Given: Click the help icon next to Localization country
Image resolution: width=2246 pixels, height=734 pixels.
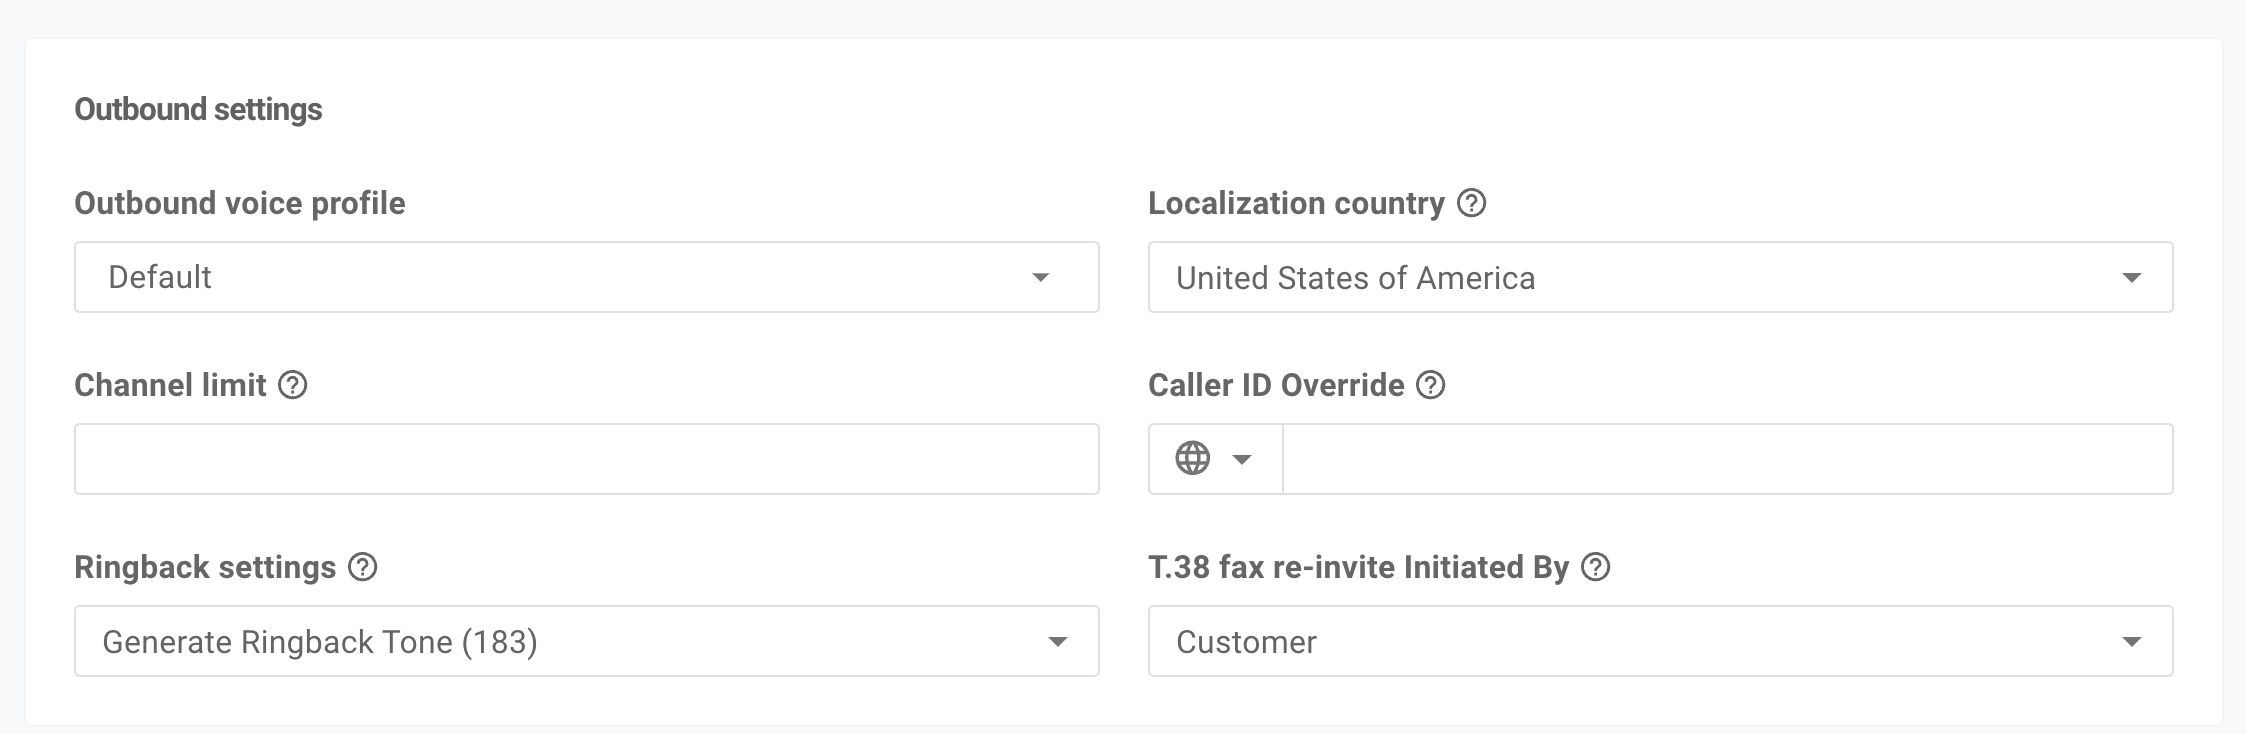Looking at the screenshot, I should (x=1471, y=203).
